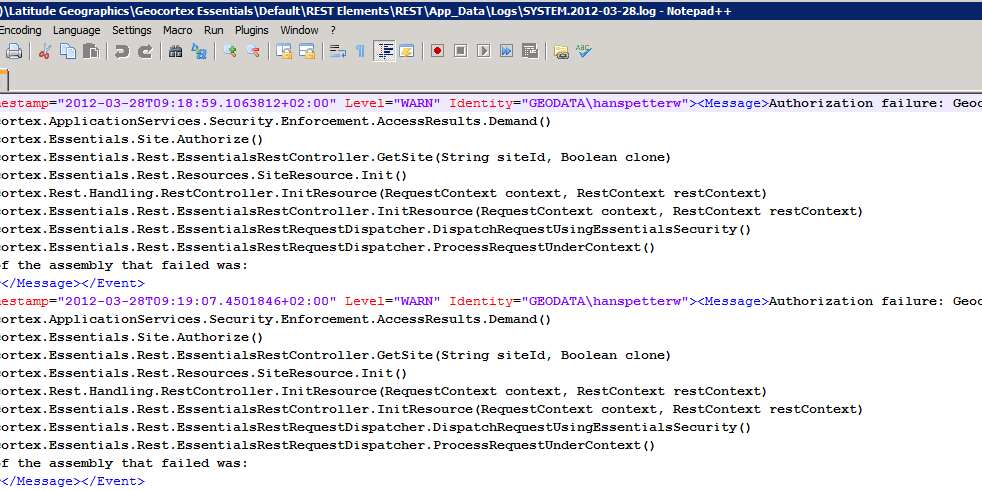This screenshot has height=491, width=982.
Task: Click second EssentialsRestController.InitResource line
Action: tap(432, 410)
